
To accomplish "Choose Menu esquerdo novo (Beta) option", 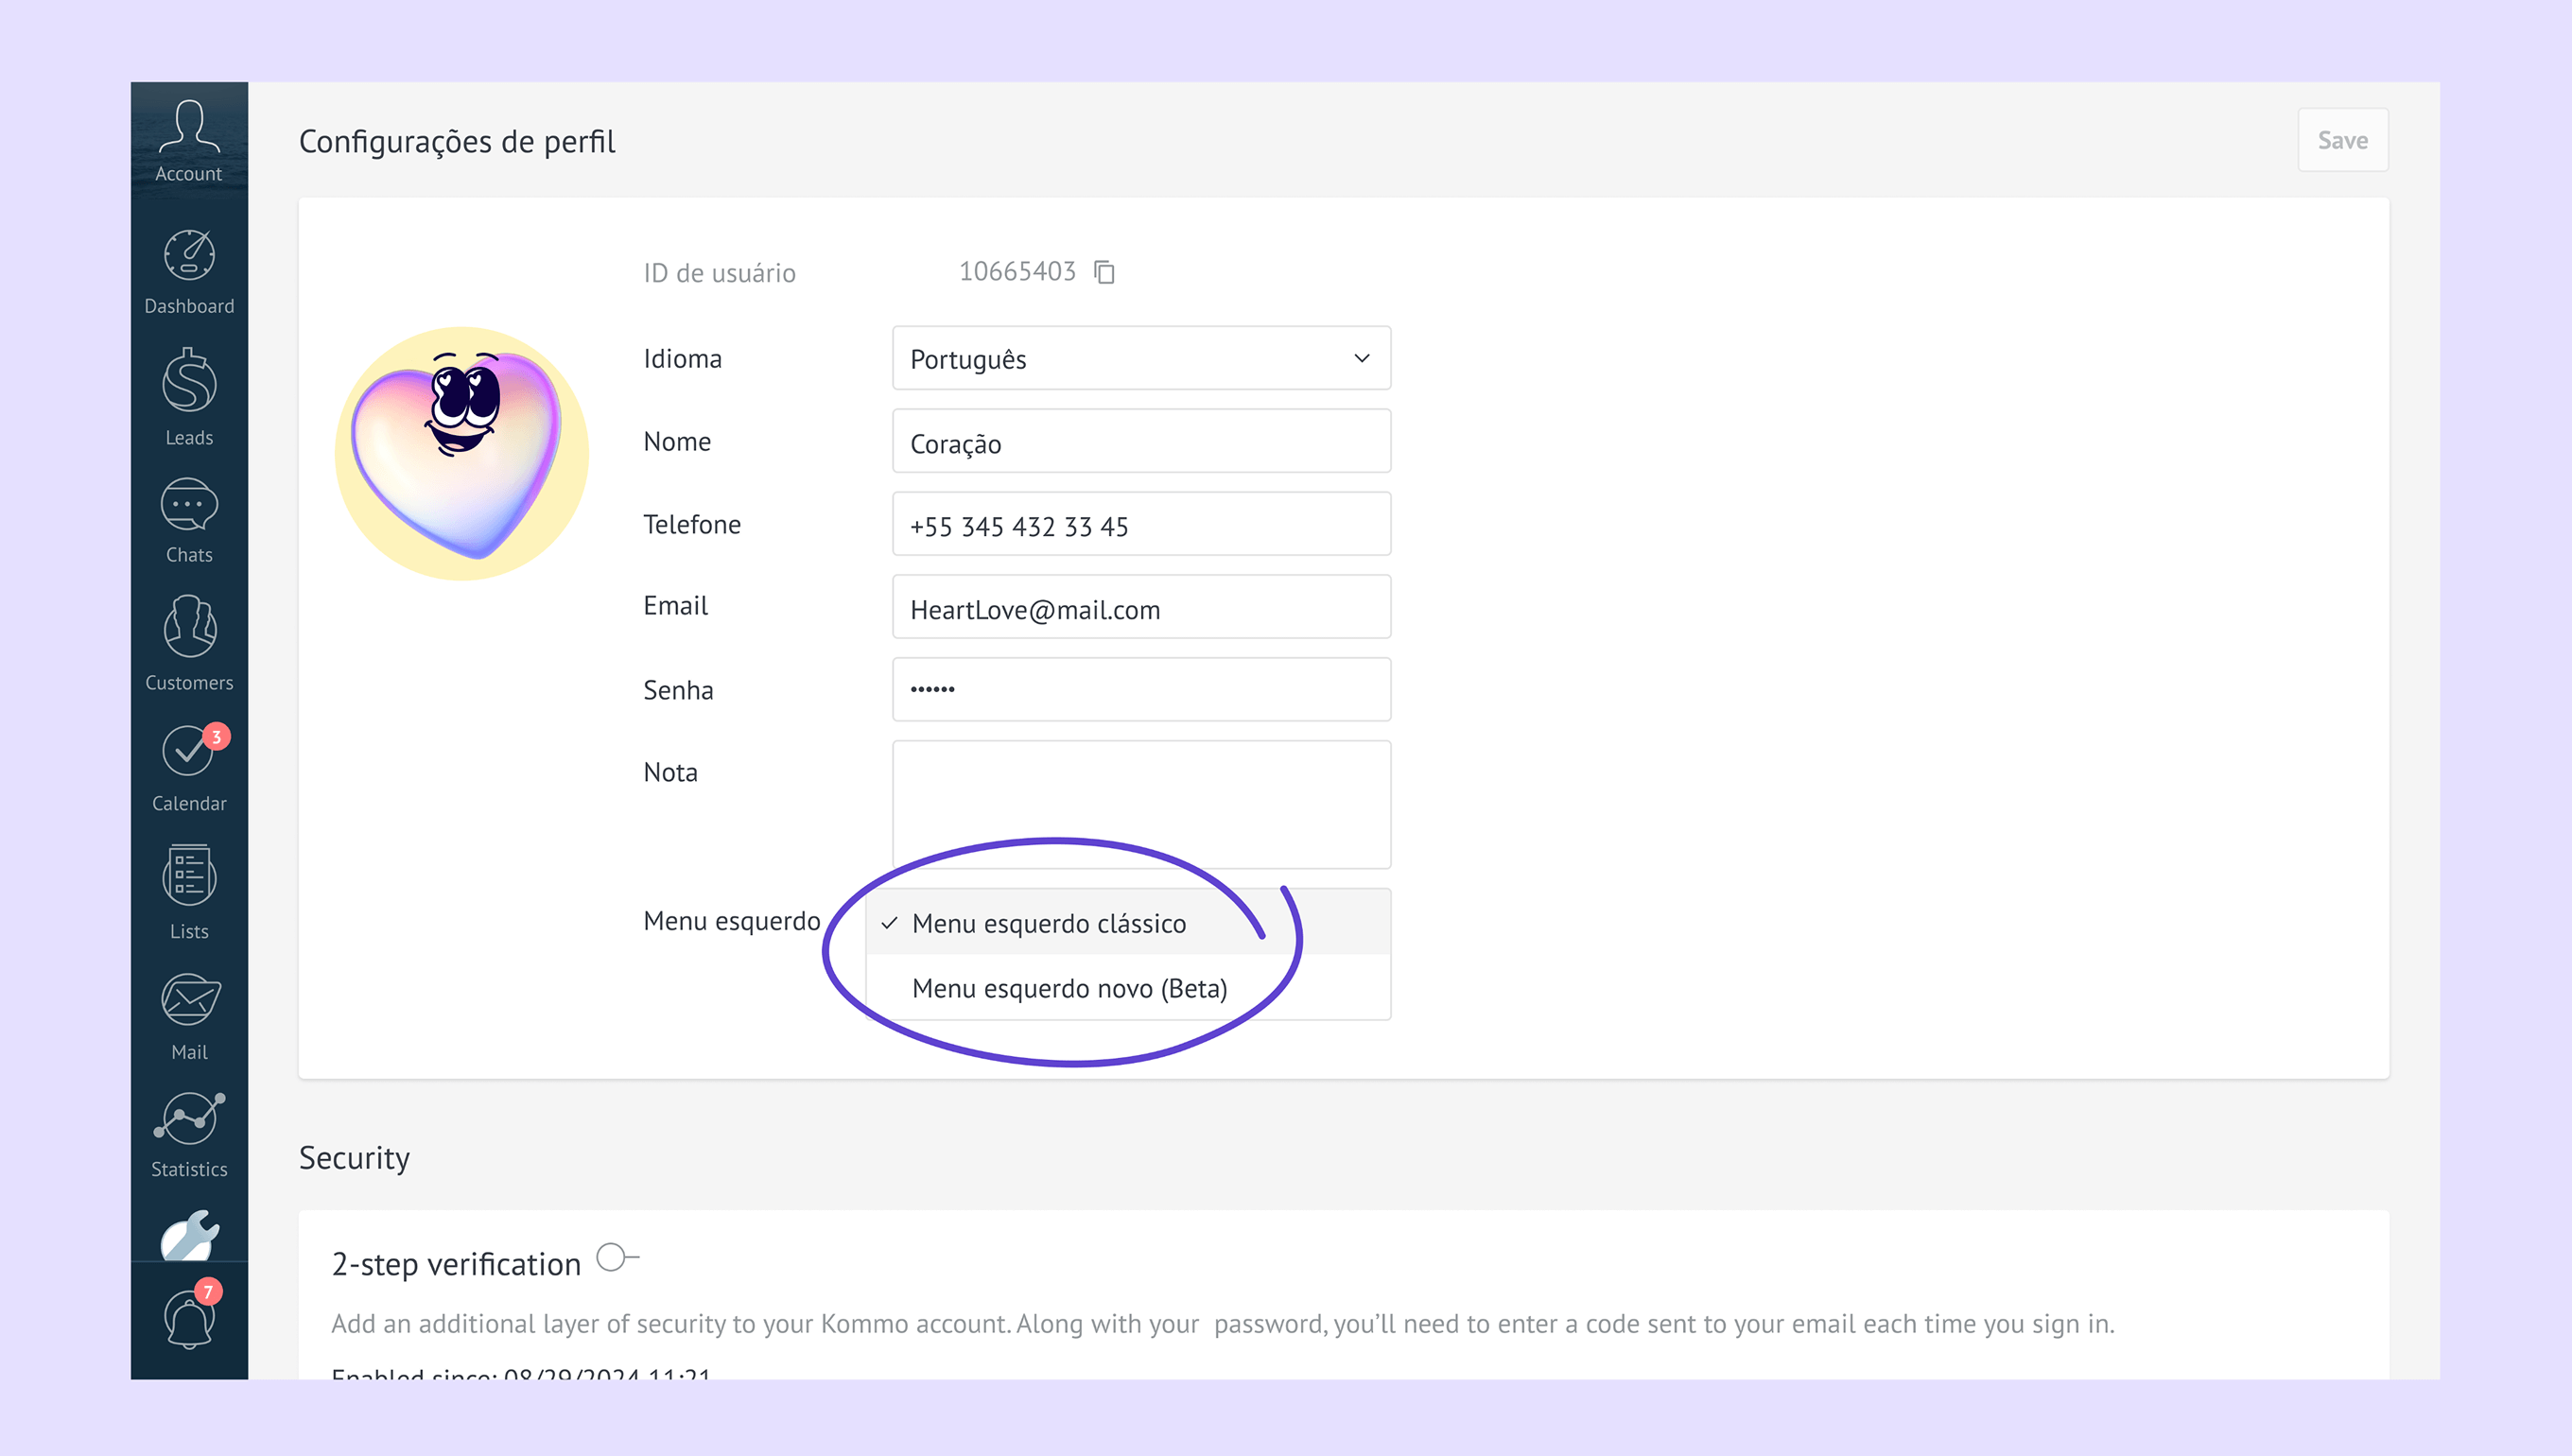I will [x=1069, y=988].
